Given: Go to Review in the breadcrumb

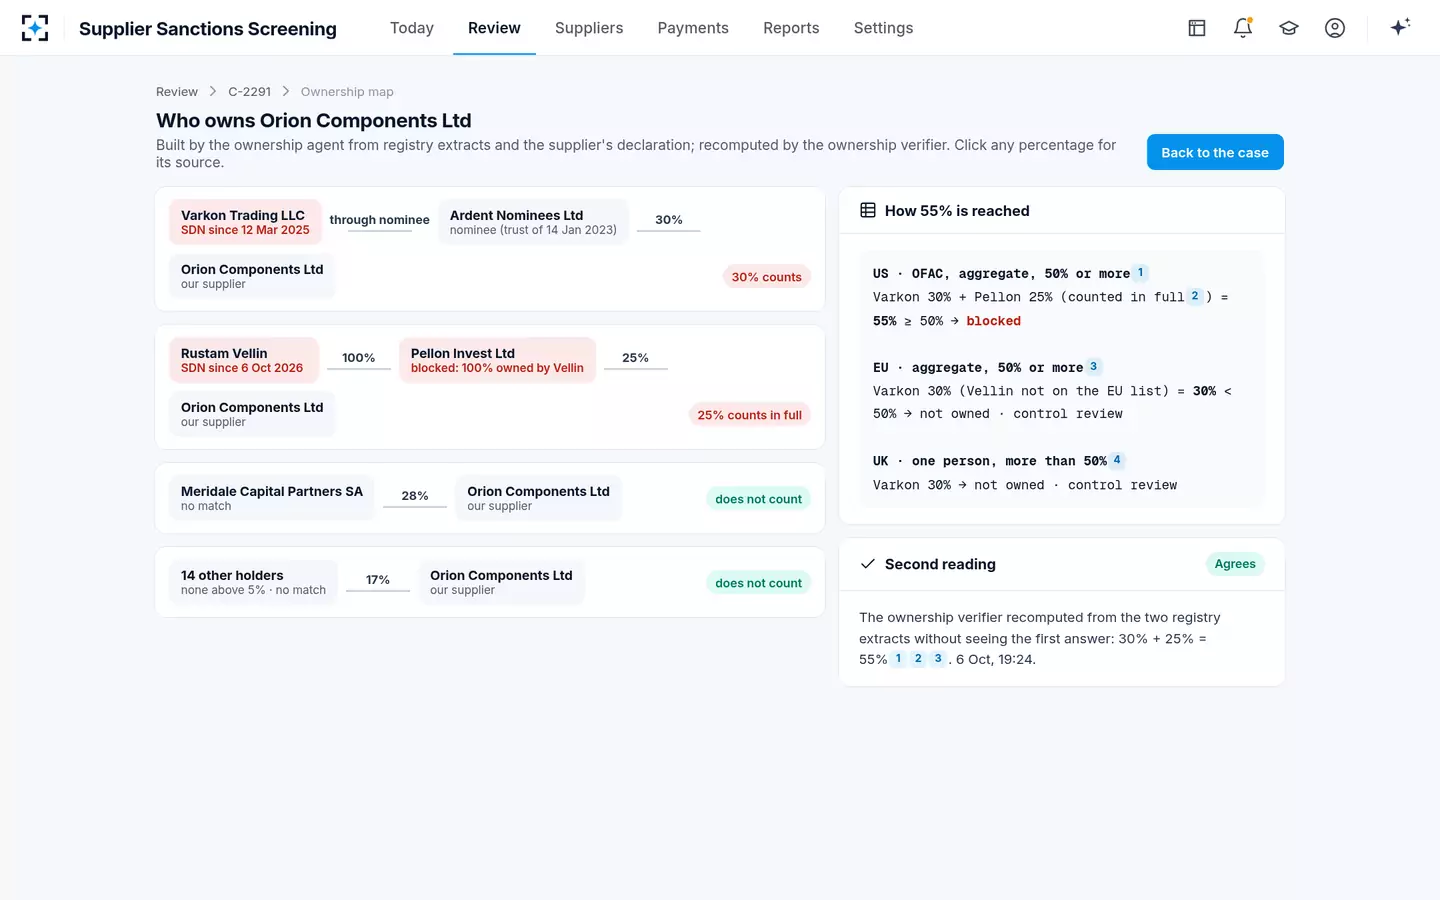Looking at the screenshot, I should [177, 92].
